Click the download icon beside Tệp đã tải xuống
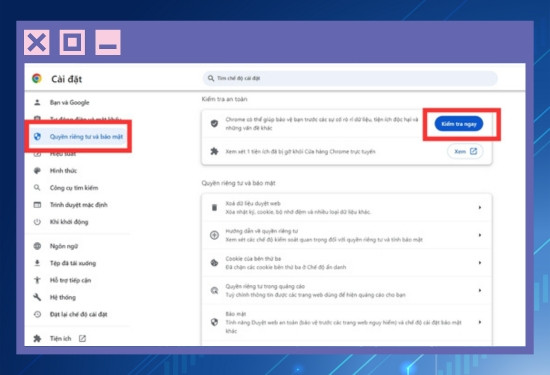This screenshot has height=375, width=550. pyautogui.click(x=37, y=263)
